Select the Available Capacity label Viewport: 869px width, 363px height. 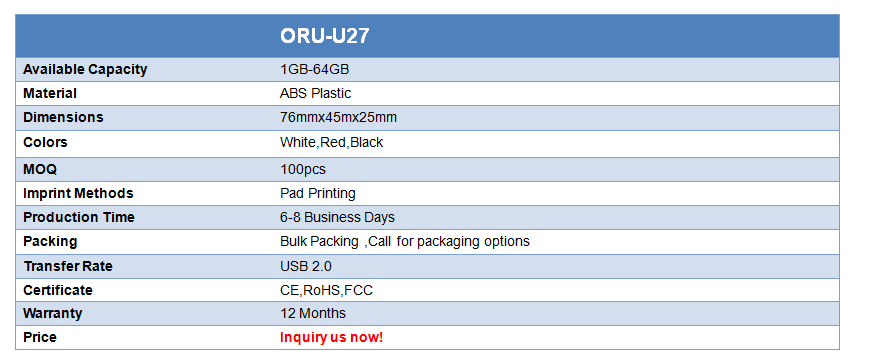pos(85,70)
